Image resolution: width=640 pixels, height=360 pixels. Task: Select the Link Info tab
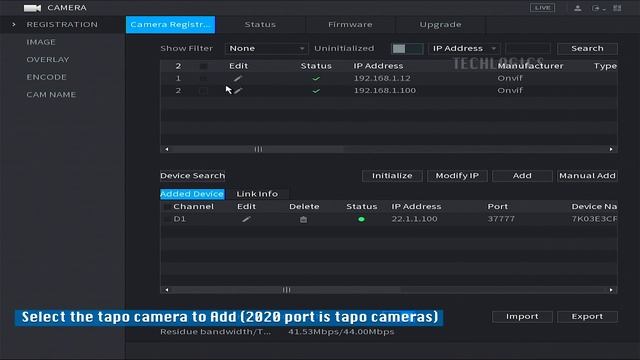pos(257,194)
